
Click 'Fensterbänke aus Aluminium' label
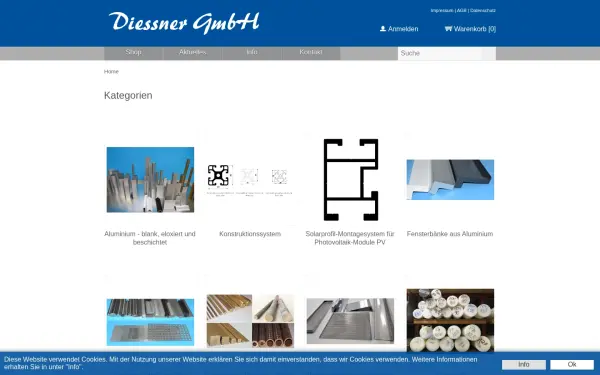[450, 234]
